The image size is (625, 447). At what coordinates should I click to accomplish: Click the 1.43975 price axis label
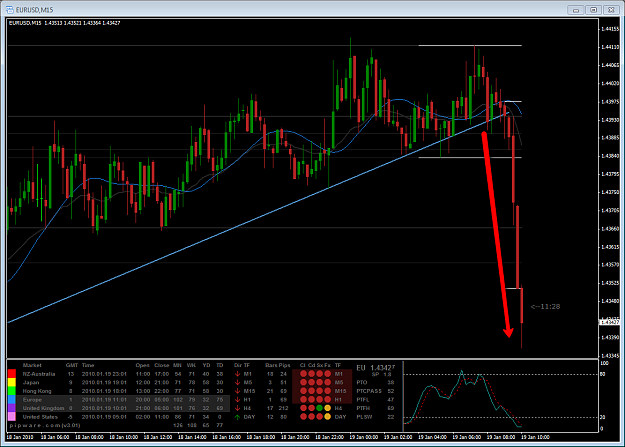[610, 102]
